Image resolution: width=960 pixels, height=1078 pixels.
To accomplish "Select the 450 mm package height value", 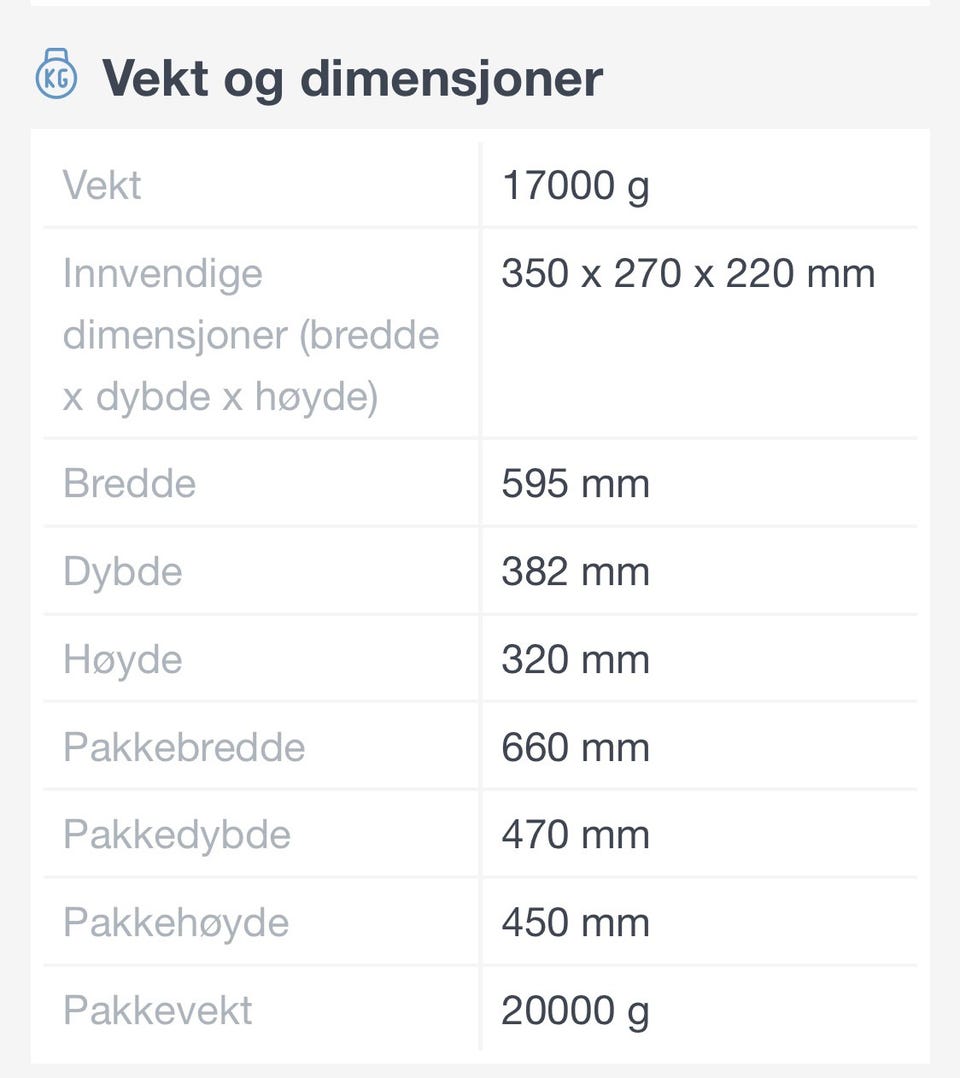I will 575,923.
